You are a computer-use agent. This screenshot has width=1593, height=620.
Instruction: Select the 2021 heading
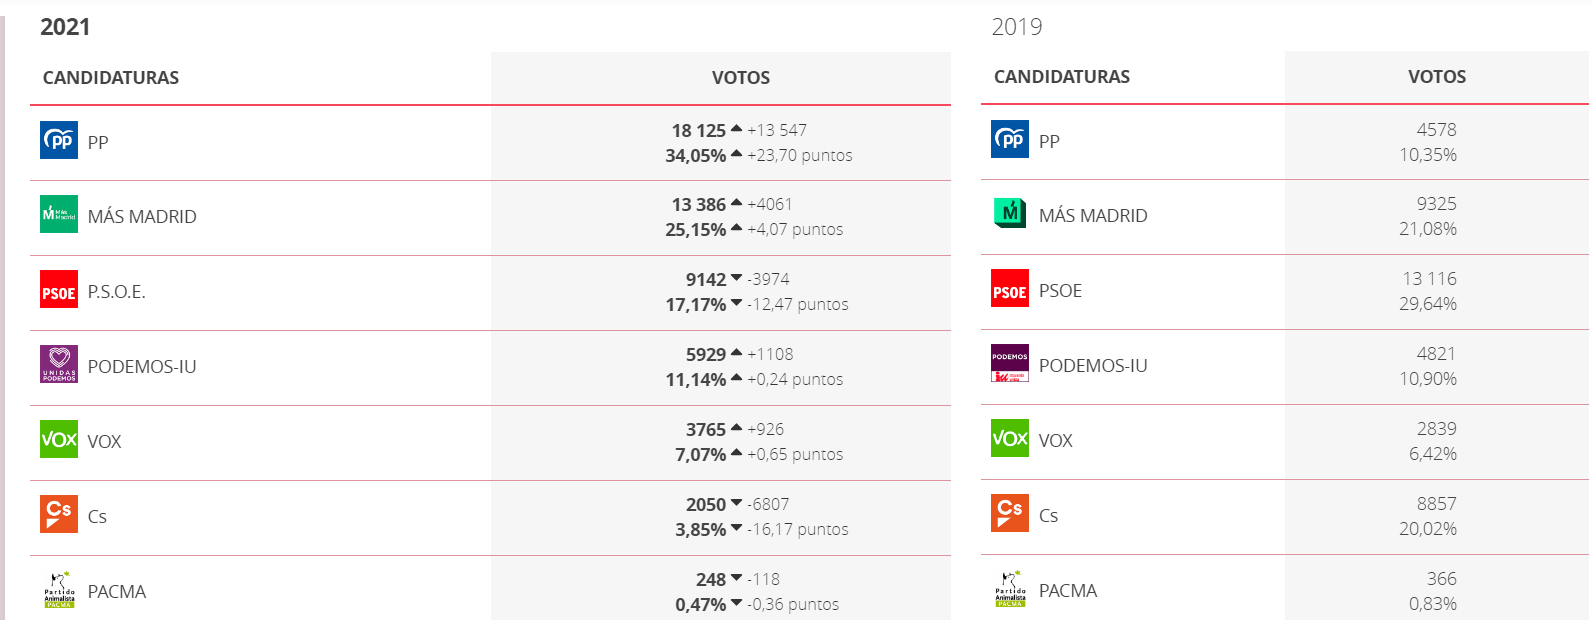click(x=65, y=27)
